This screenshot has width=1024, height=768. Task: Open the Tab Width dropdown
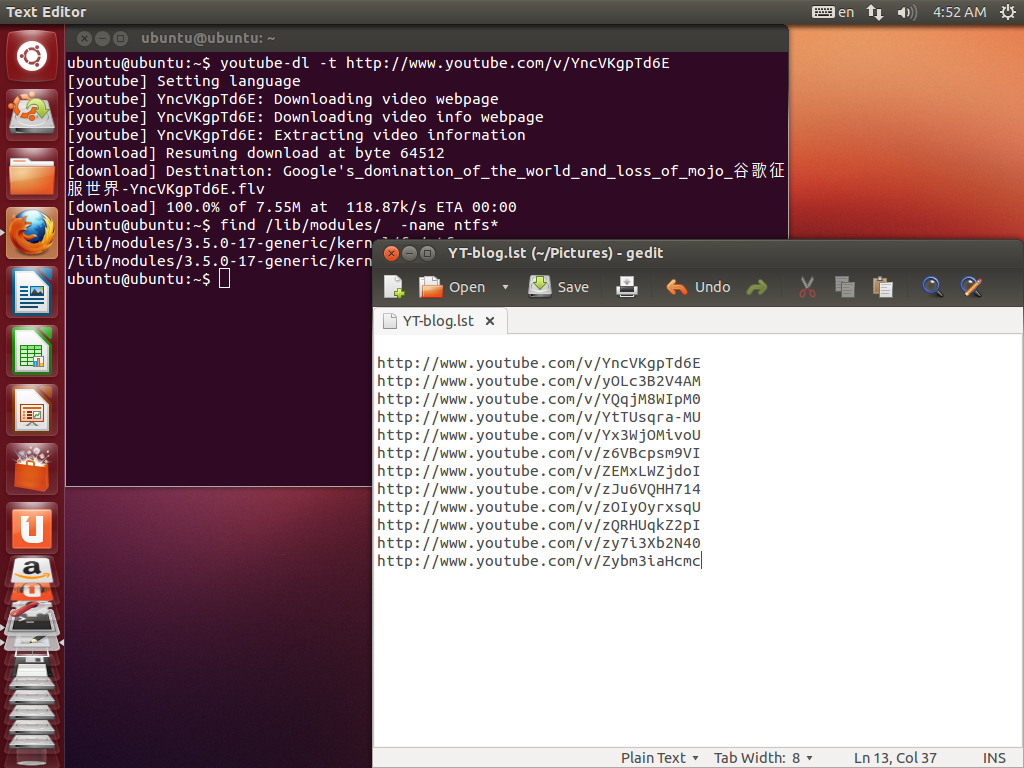(763, 758)
